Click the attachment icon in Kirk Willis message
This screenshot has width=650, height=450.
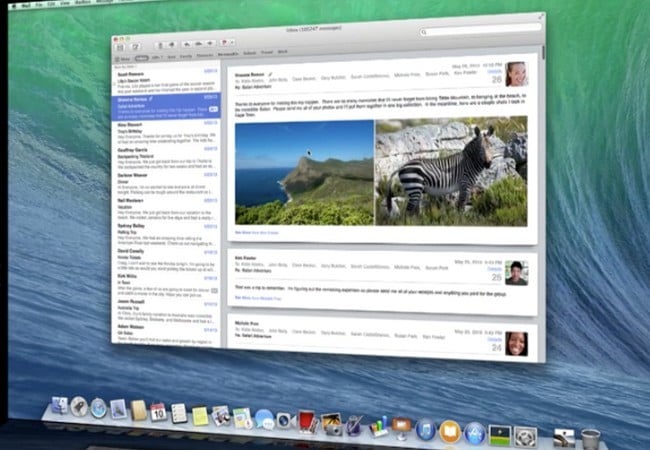pyautogui.click(x=214, y=290)
